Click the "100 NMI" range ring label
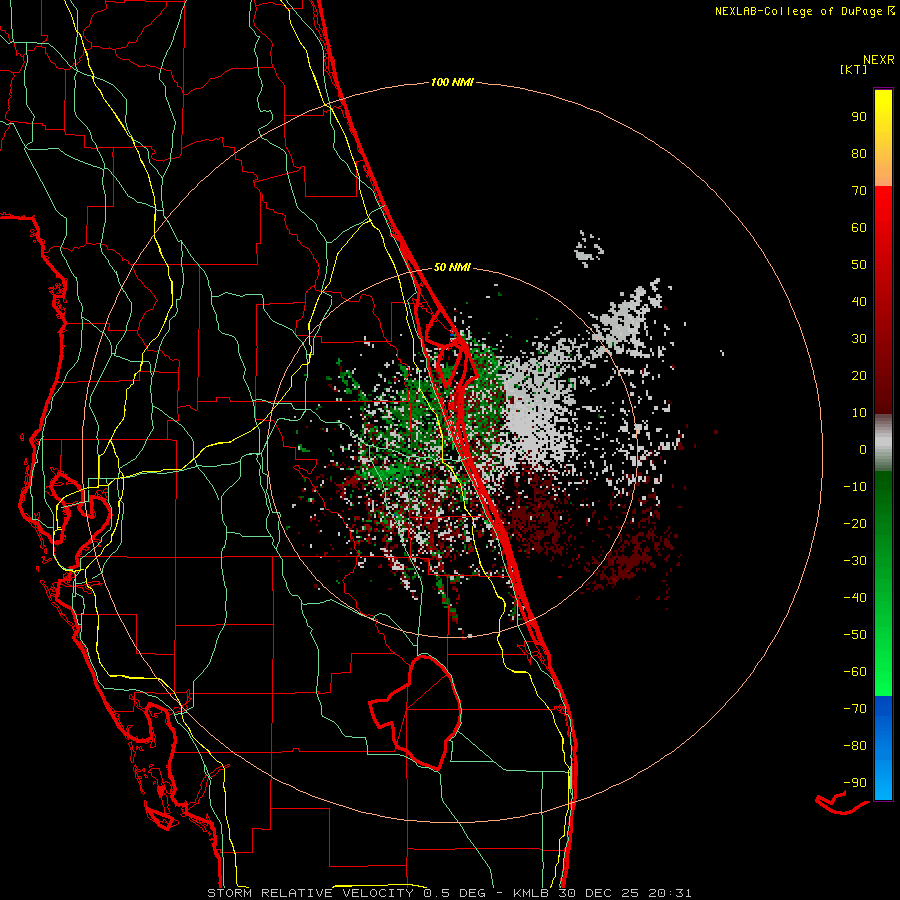 [452, 83]
